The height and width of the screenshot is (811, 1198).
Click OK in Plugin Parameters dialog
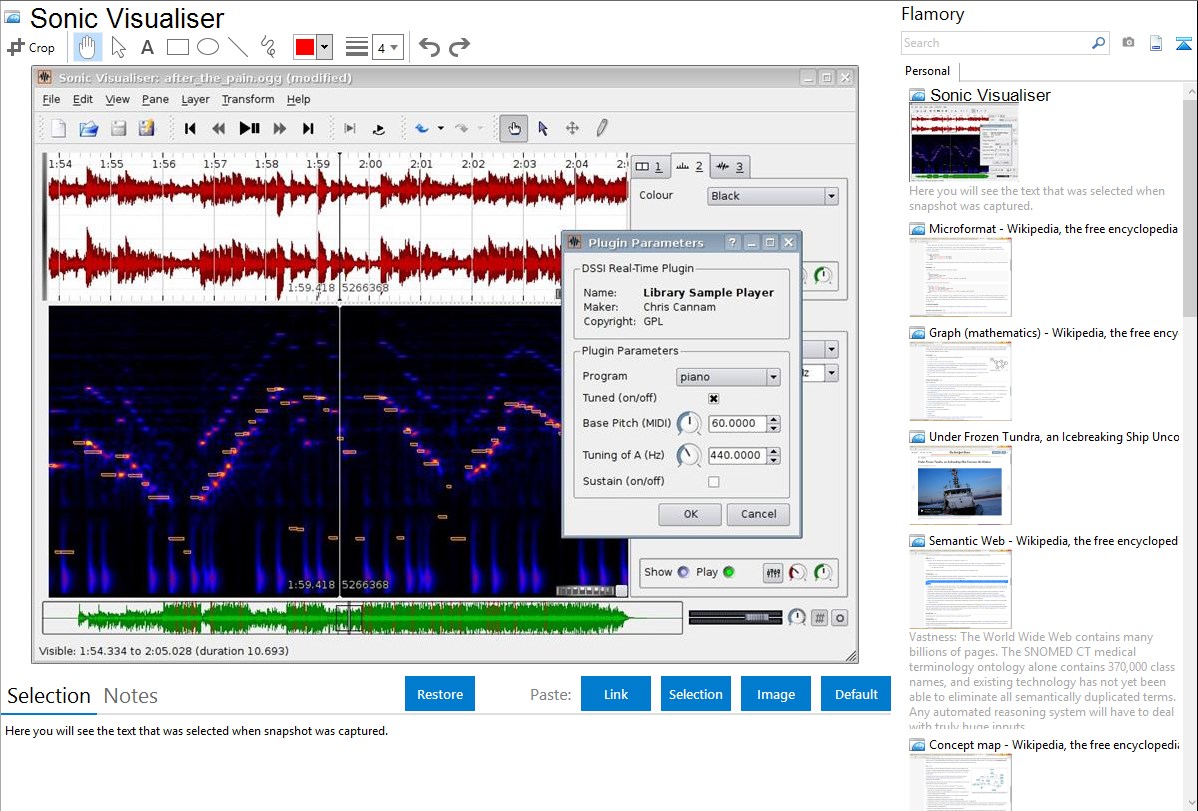(690, 514)
